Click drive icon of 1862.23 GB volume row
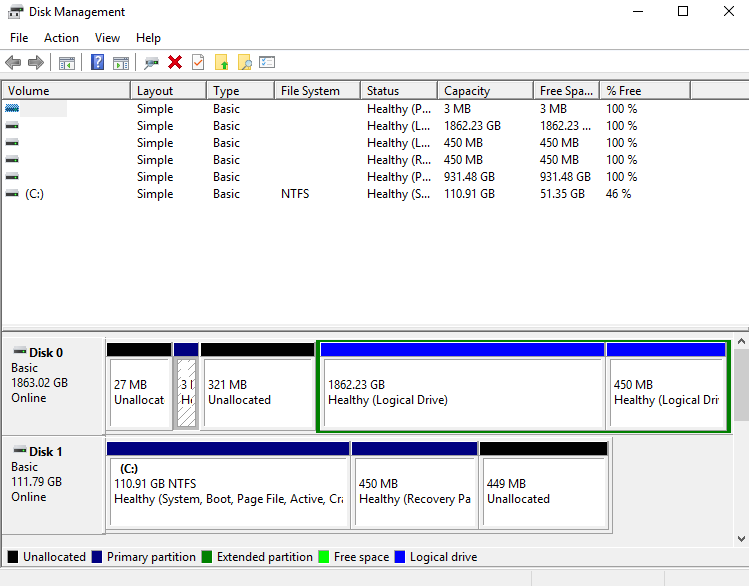749x586 pixels. (12, 126)
